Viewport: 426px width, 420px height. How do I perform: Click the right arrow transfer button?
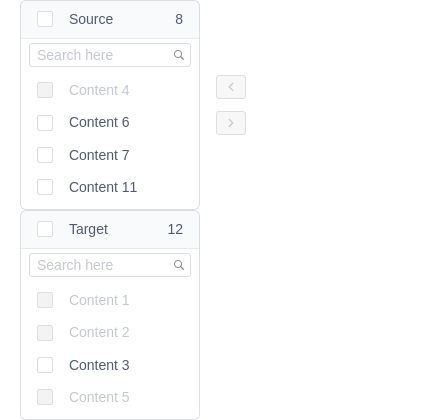pos(231,123)
